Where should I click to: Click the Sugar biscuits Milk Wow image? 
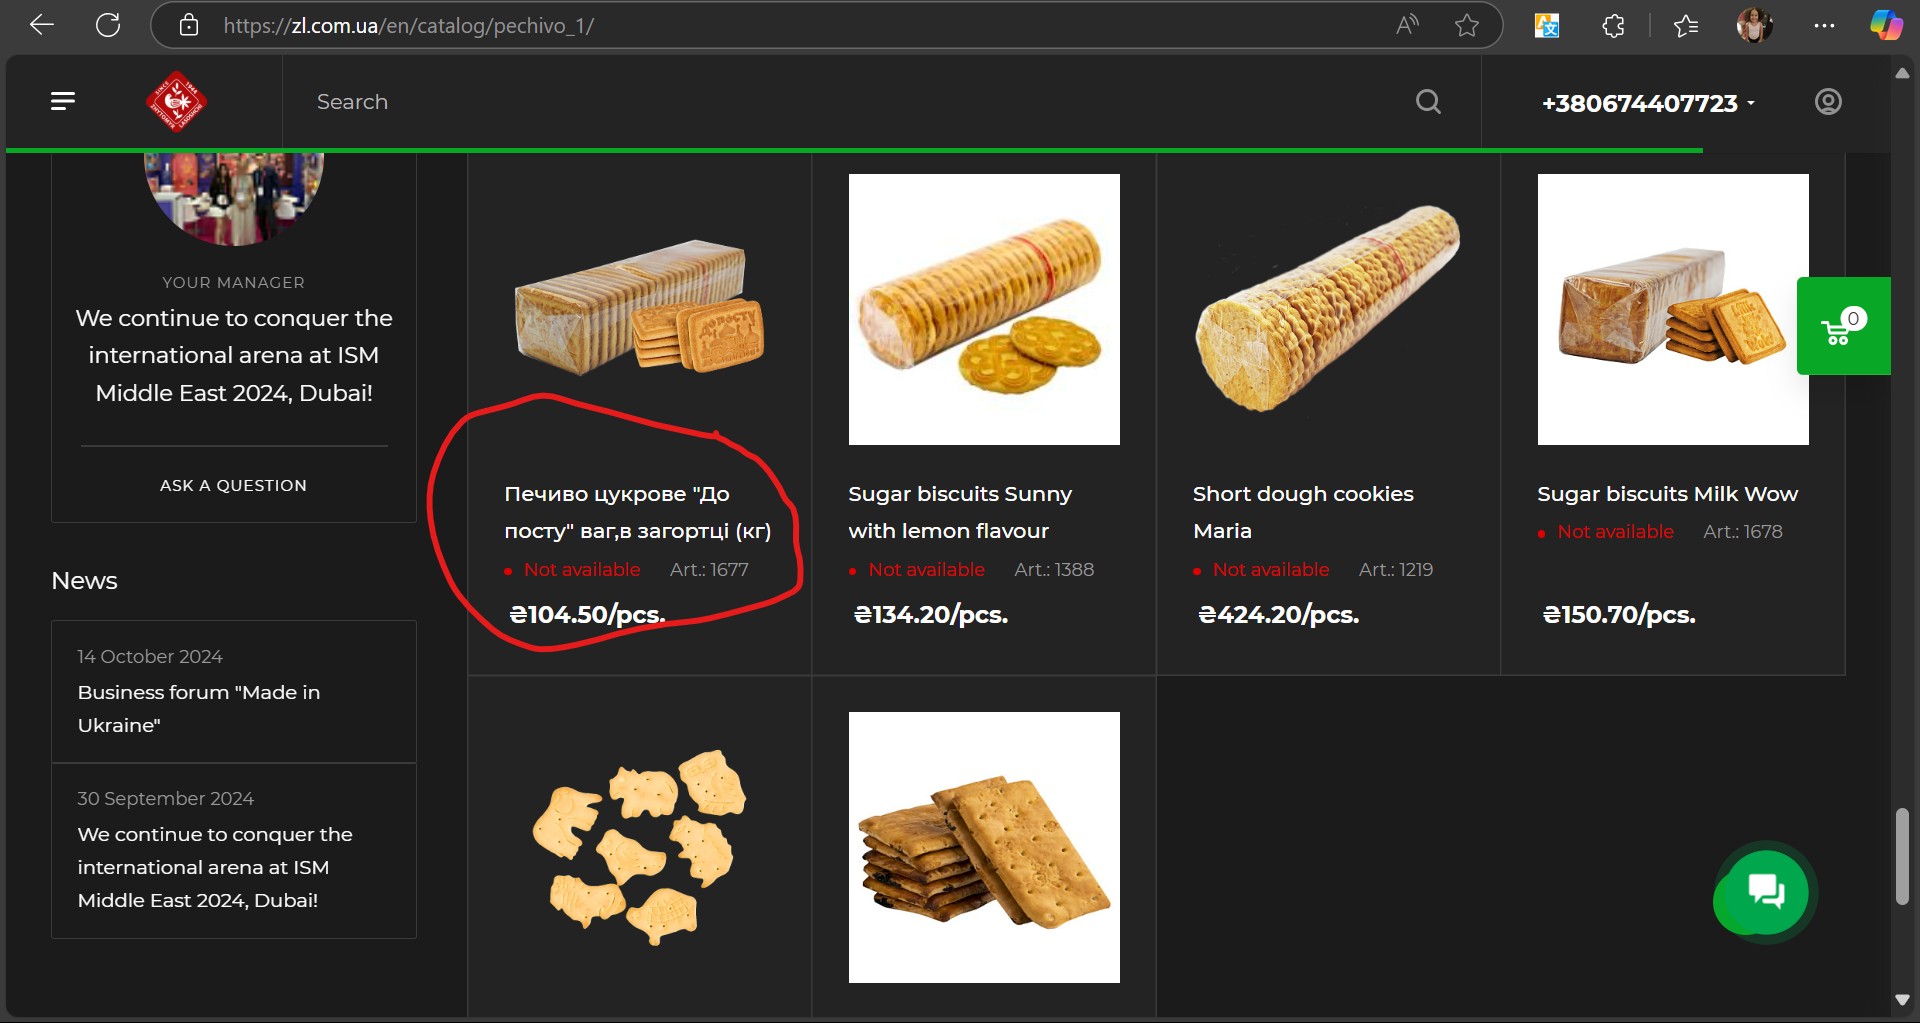1672,310
